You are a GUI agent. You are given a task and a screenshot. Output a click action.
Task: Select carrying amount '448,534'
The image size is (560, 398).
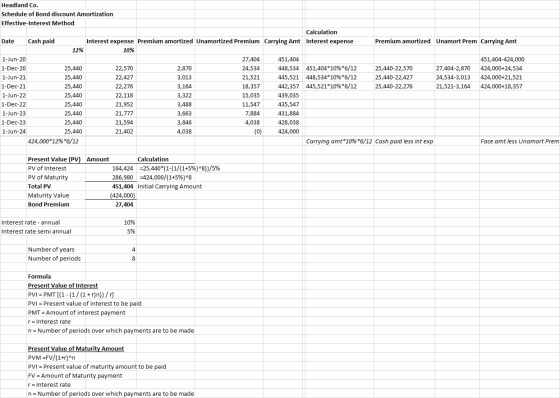pyautogui.click(x=288, y=68)
